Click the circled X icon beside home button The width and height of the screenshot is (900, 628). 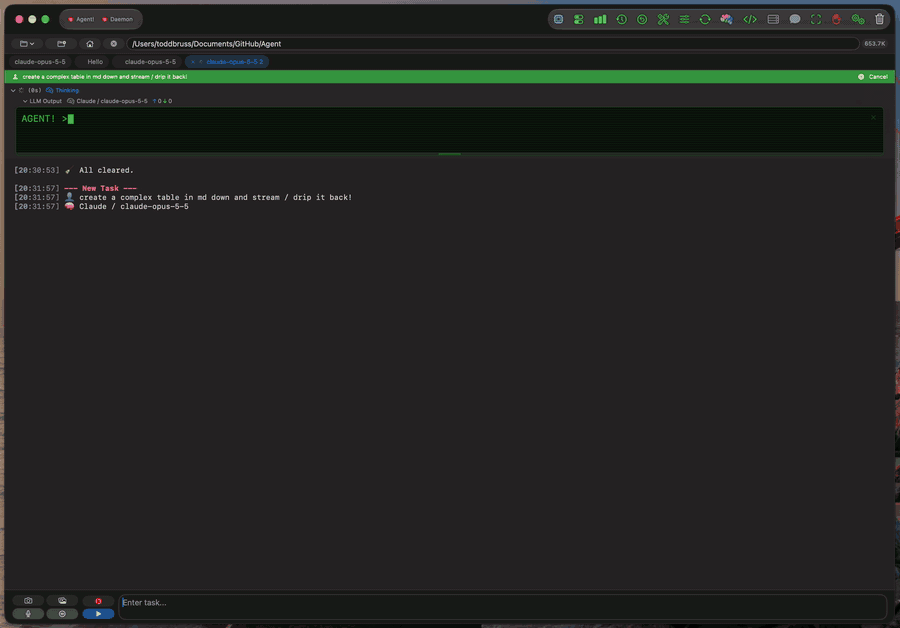point(114,44)
